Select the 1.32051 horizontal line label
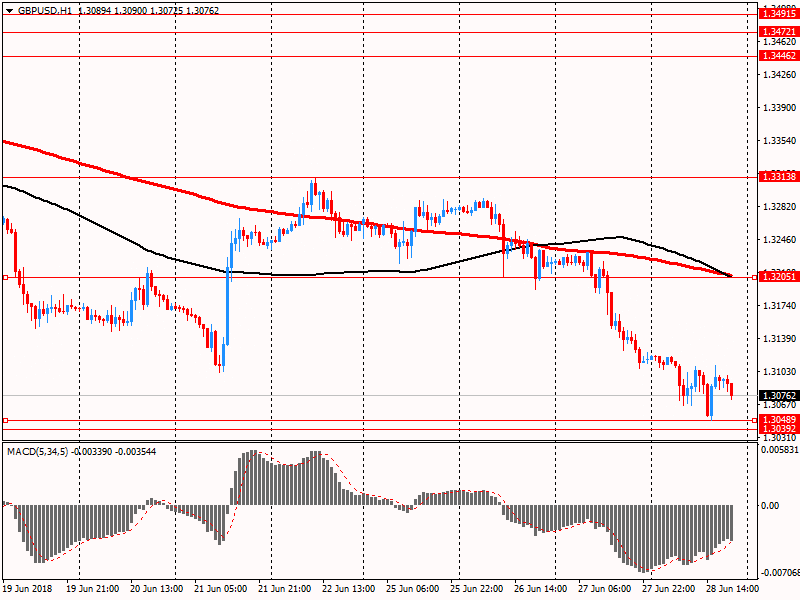 779,277
